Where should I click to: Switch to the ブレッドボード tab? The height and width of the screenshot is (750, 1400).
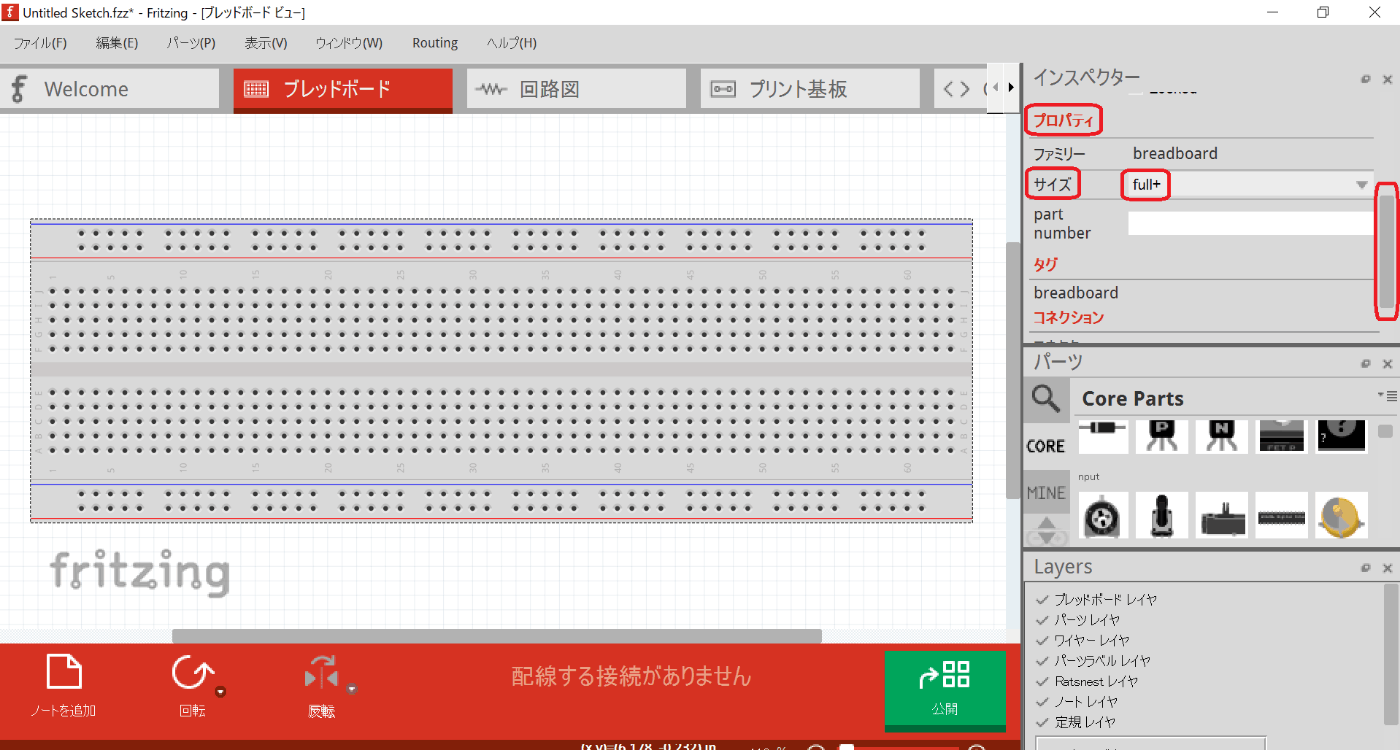tap(343, 89)
